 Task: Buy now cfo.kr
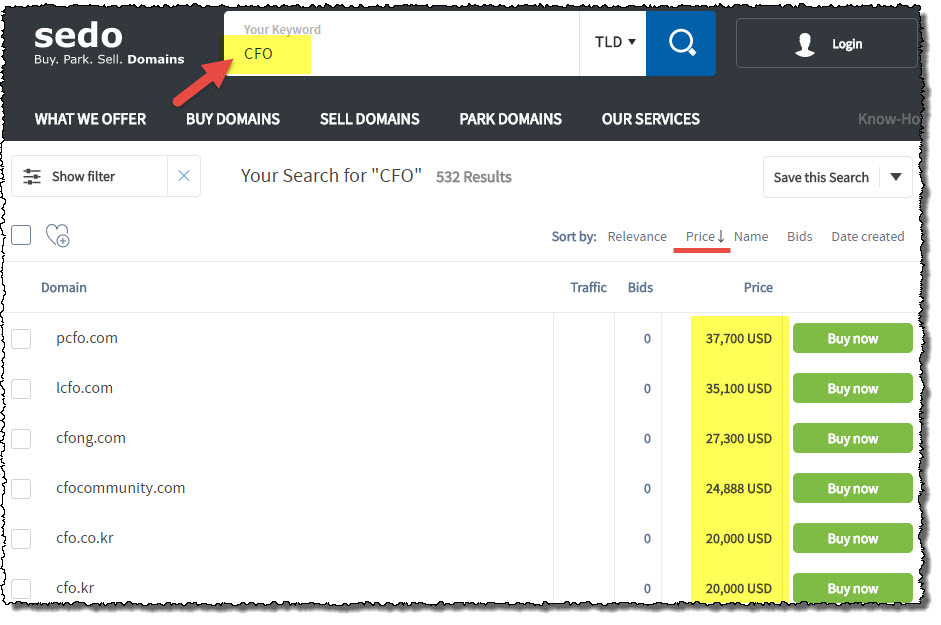pos(853,588)
